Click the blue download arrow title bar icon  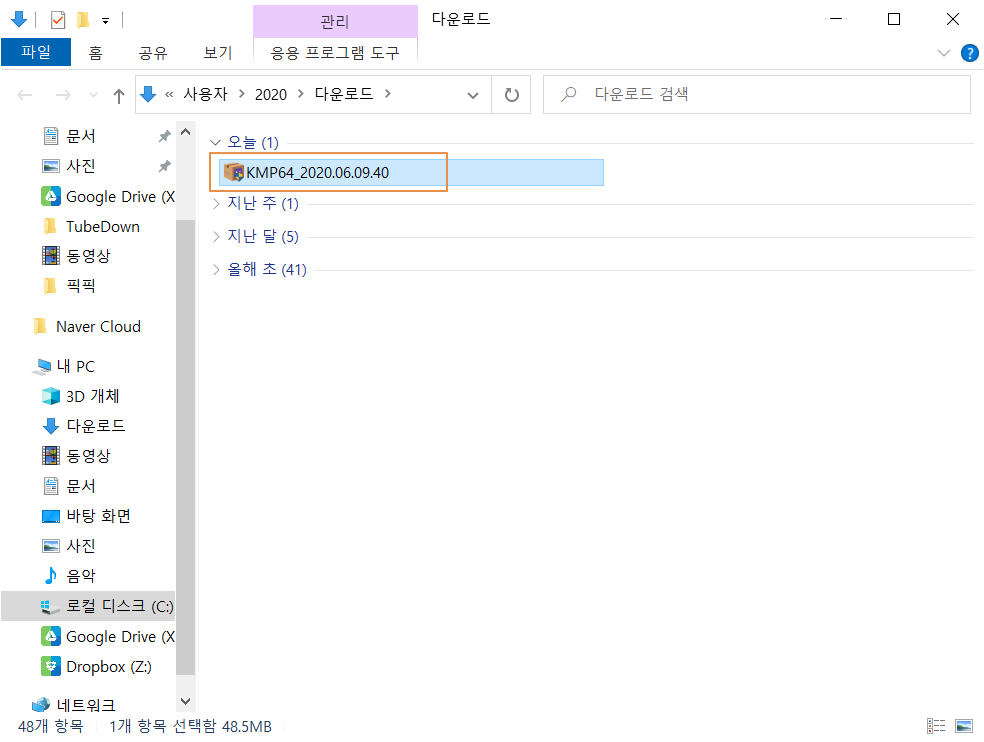click(19, 19)
